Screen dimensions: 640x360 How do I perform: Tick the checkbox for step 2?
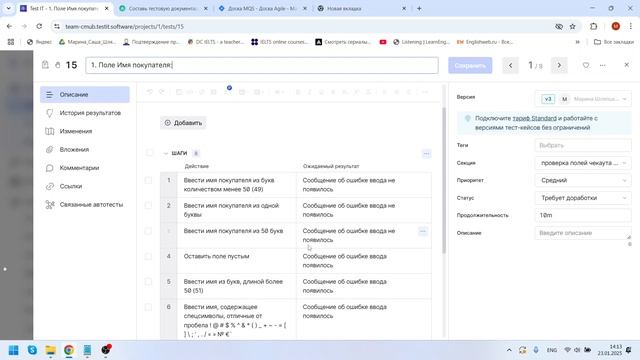pyautogui.click(x=148, y=206)
